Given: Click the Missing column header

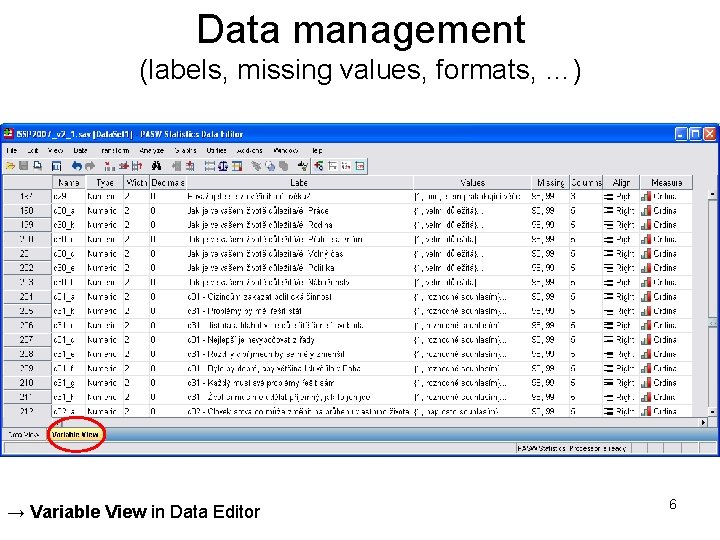Looking at the screenshot, I should 550,183.
